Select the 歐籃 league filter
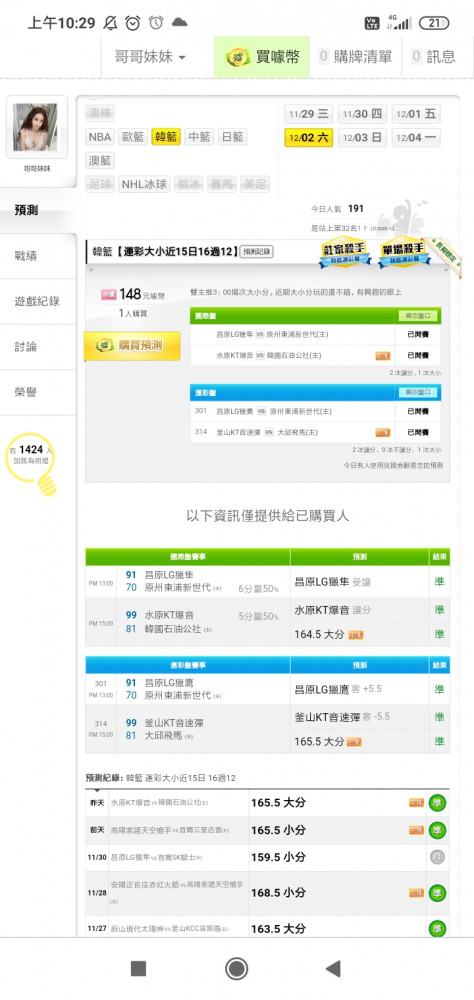The image size is (474, 1000). pyautogui.click(x=133, y=136)
